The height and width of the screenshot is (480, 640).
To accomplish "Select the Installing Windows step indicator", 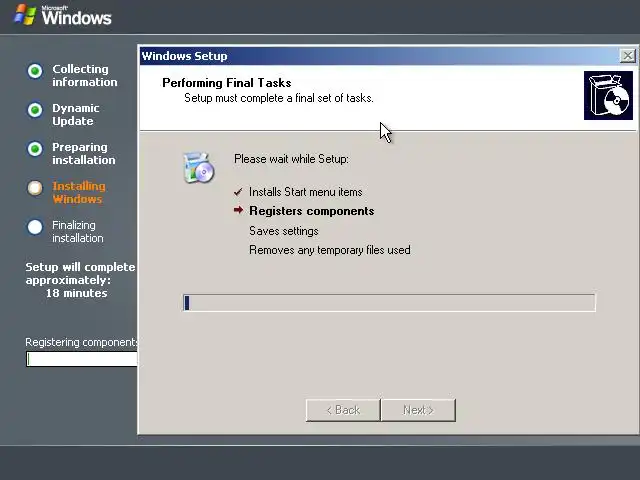I will click(35, 188).
